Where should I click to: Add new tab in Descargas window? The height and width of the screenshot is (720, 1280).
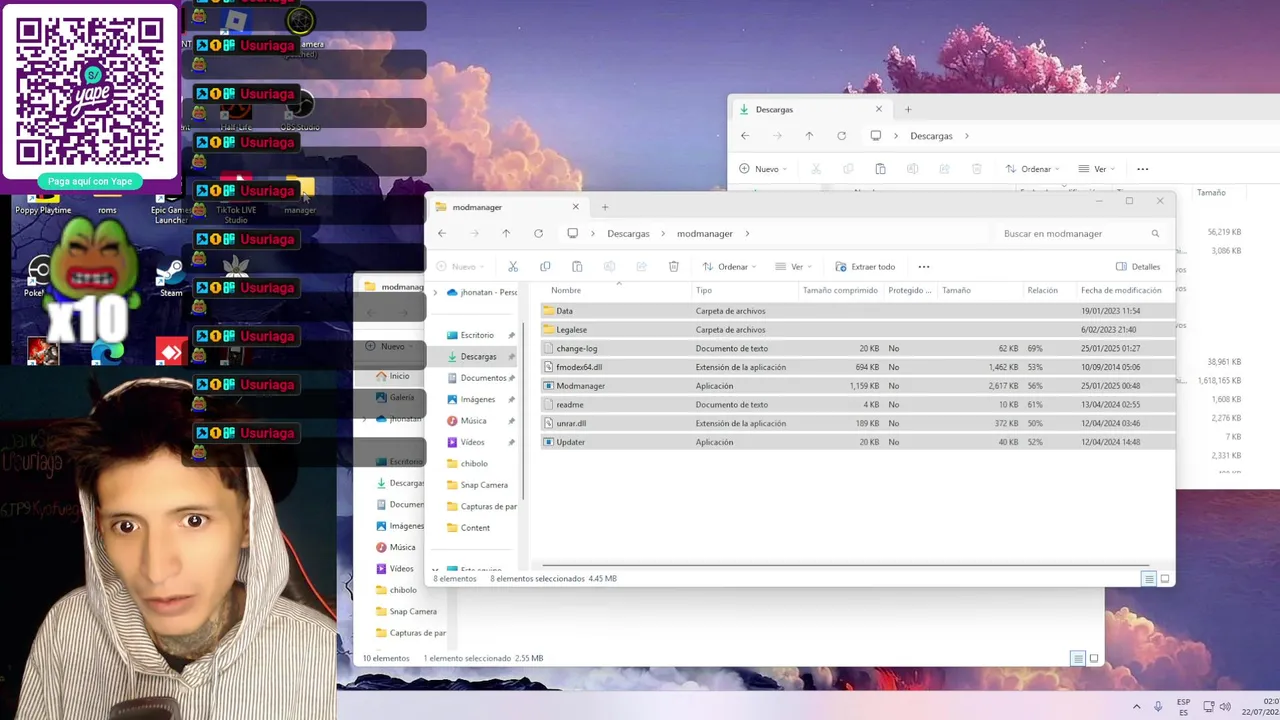point(908,109)
